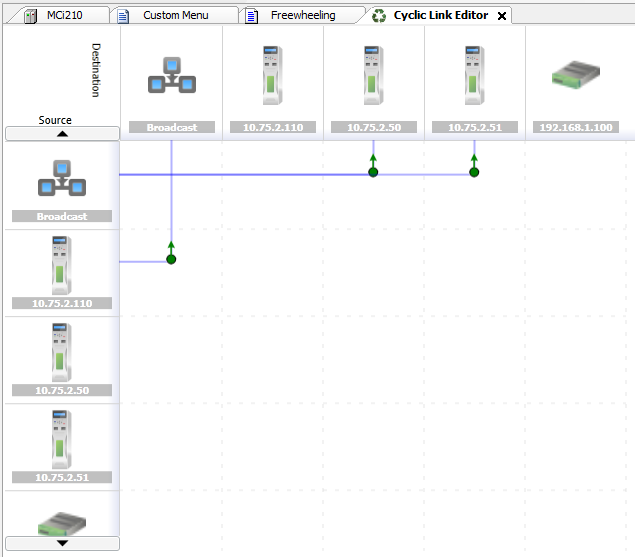The image size is (635, 557).
Task: Click the 10.75.2.110 source drive icon
Action: tap(62, 265)
